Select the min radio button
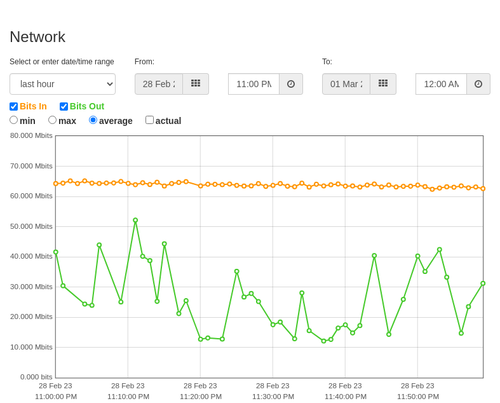 14,120
